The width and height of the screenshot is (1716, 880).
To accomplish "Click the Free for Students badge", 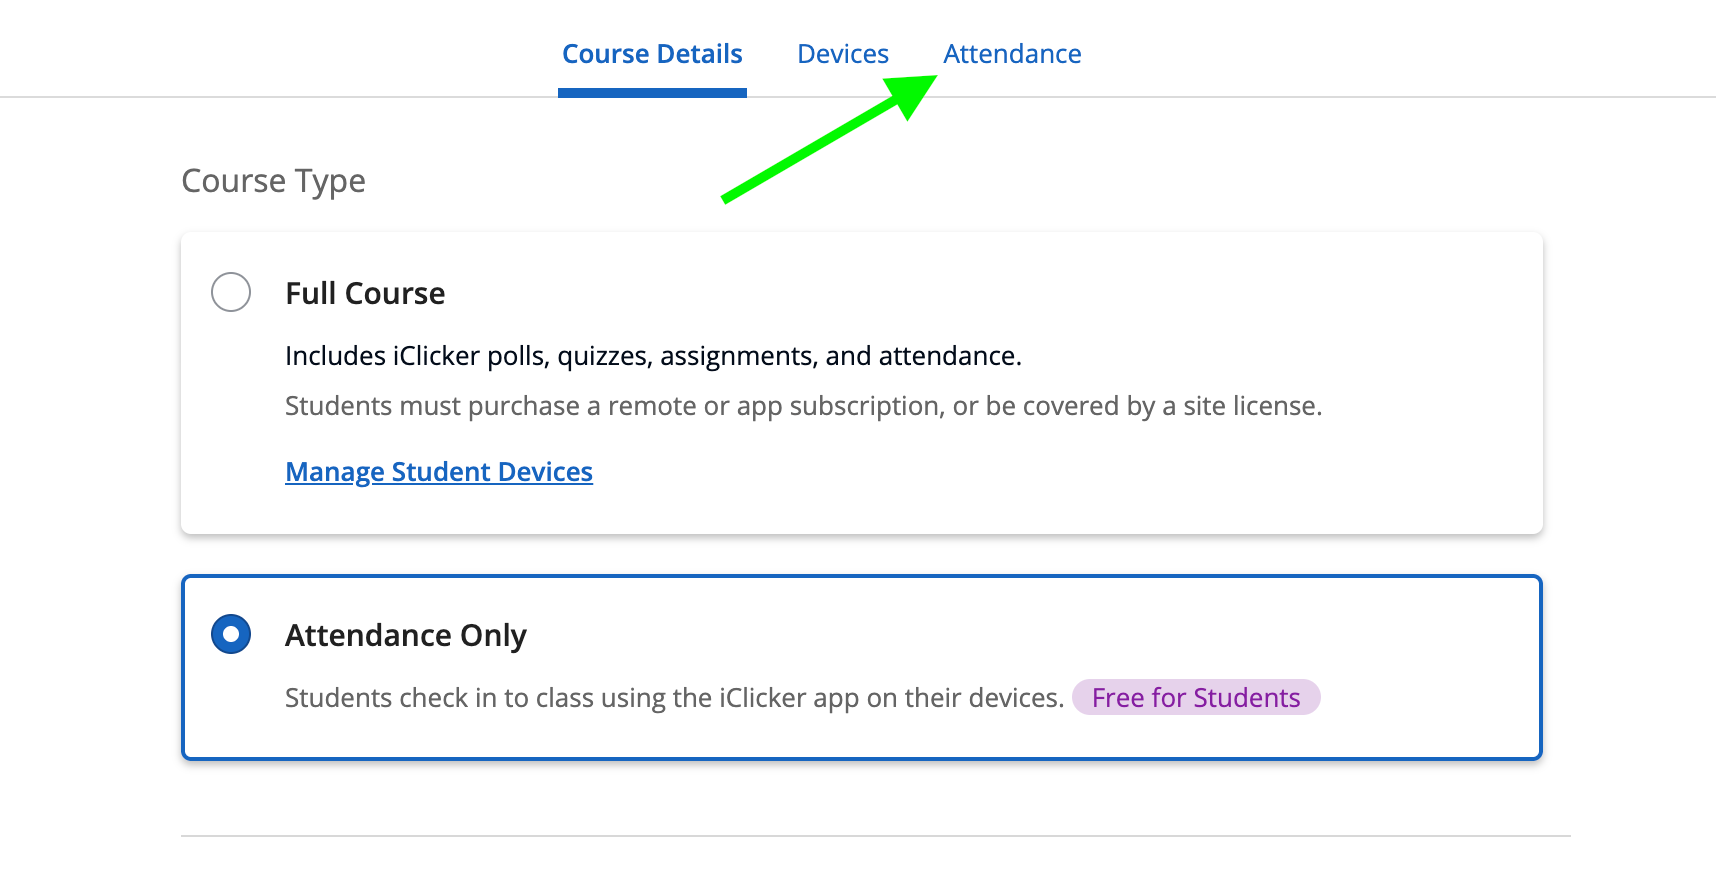I will point(1196,698).
